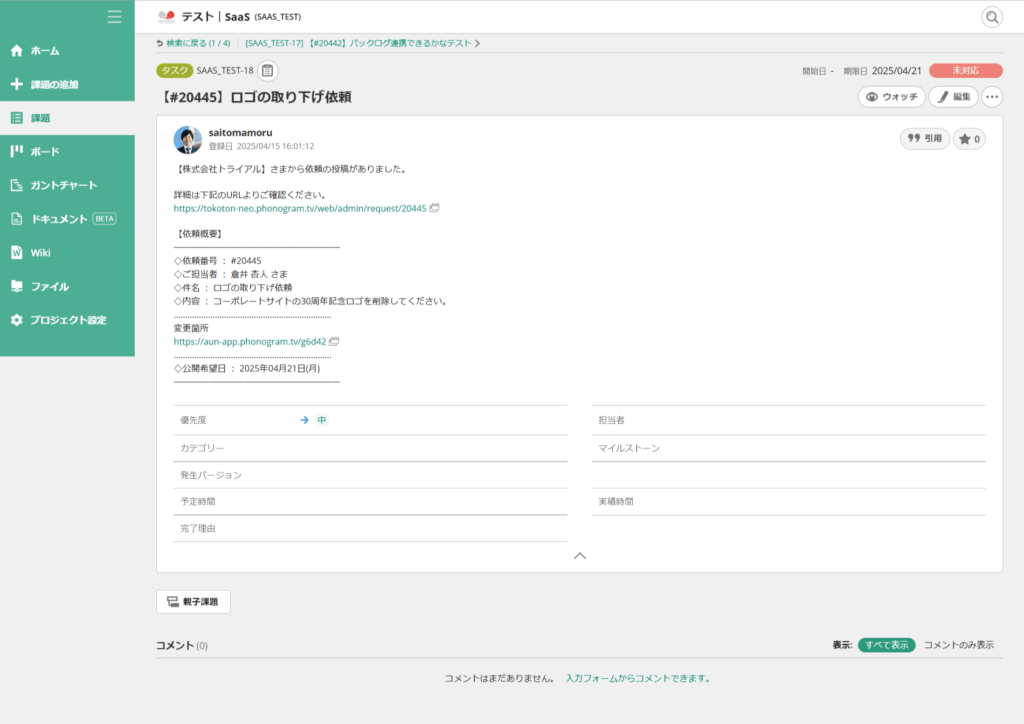Click 入力フォームからコメントできます link
The width and height of the screenshot is (1024, 724).
(x=637, y=678)
